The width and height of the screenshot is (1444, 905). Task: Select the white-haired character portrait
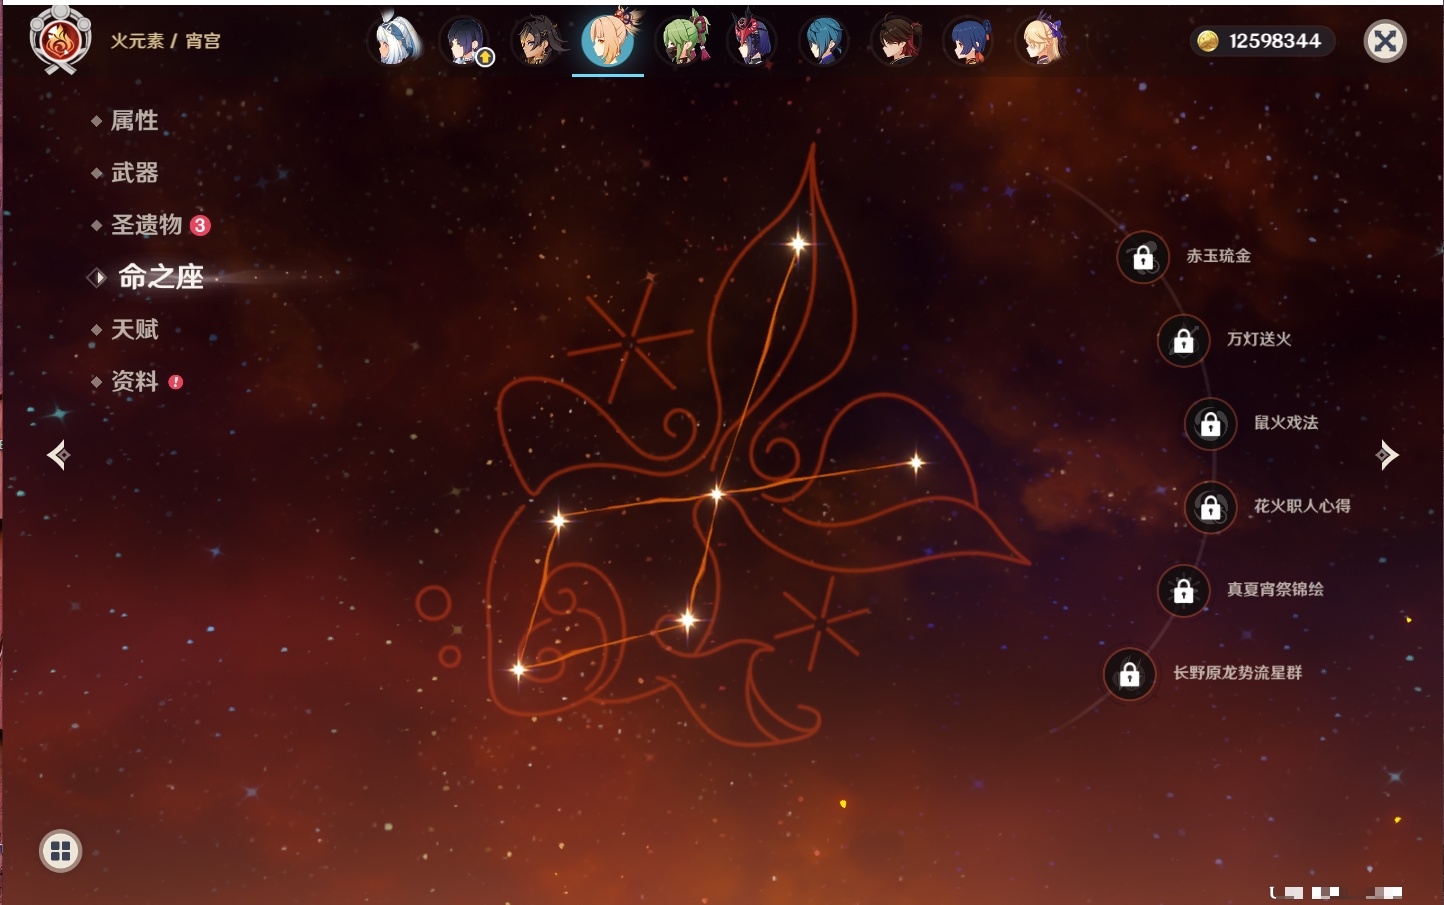395,41
